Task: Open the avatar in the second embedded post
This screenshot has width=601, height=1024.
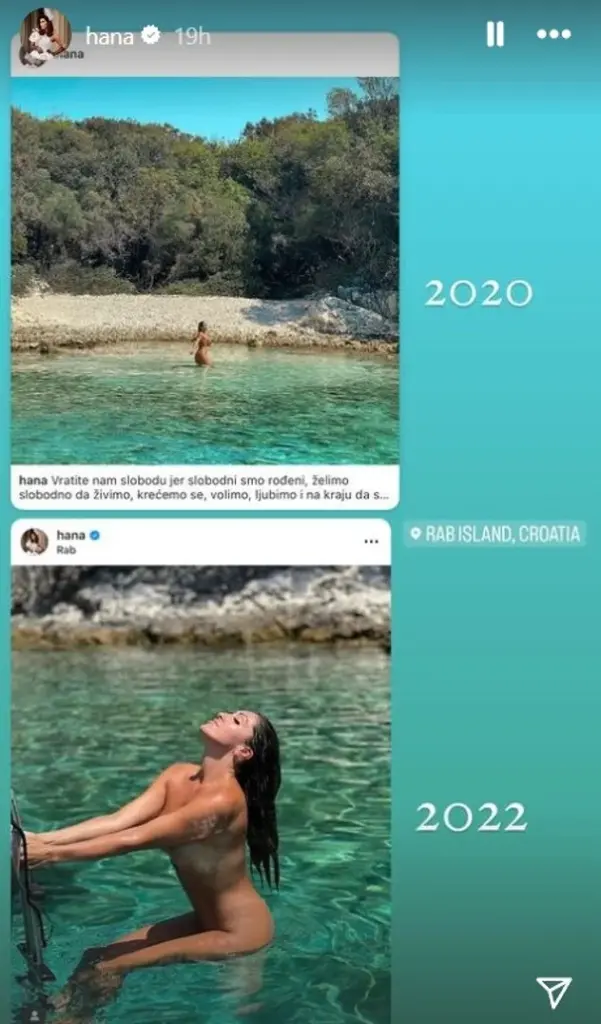Action: 34,541
